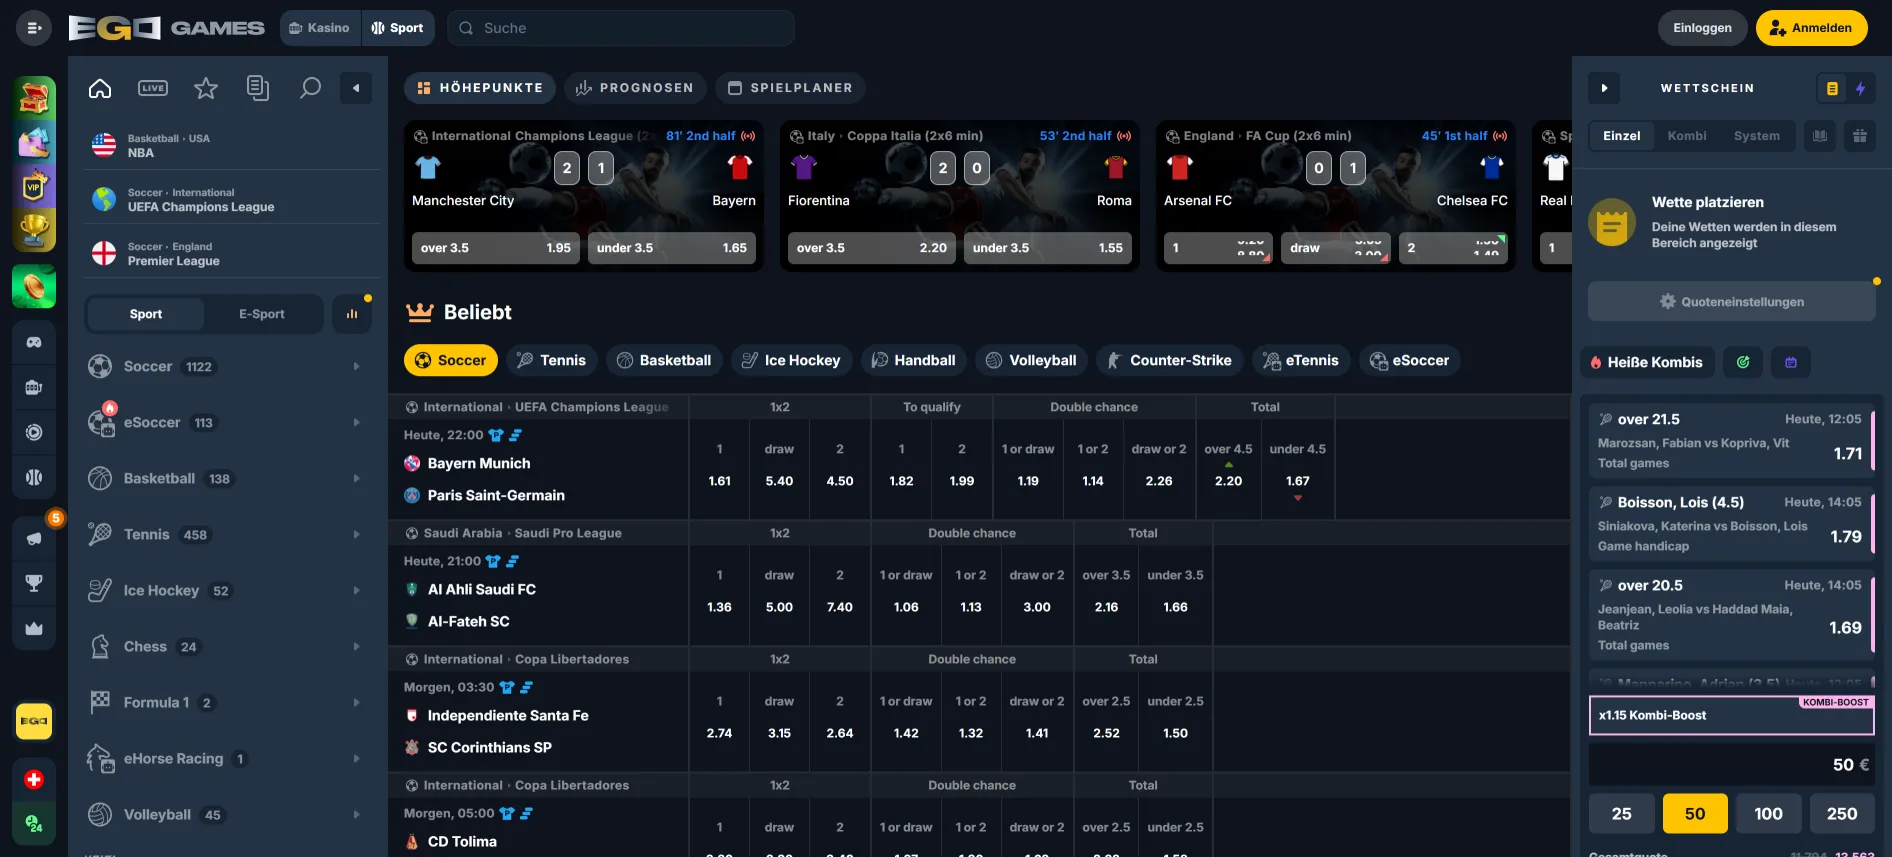Open the gift icon in Wettschein tabs
The width and height of the screenshot is (1892, 857).
click(x=1860, y=136)
